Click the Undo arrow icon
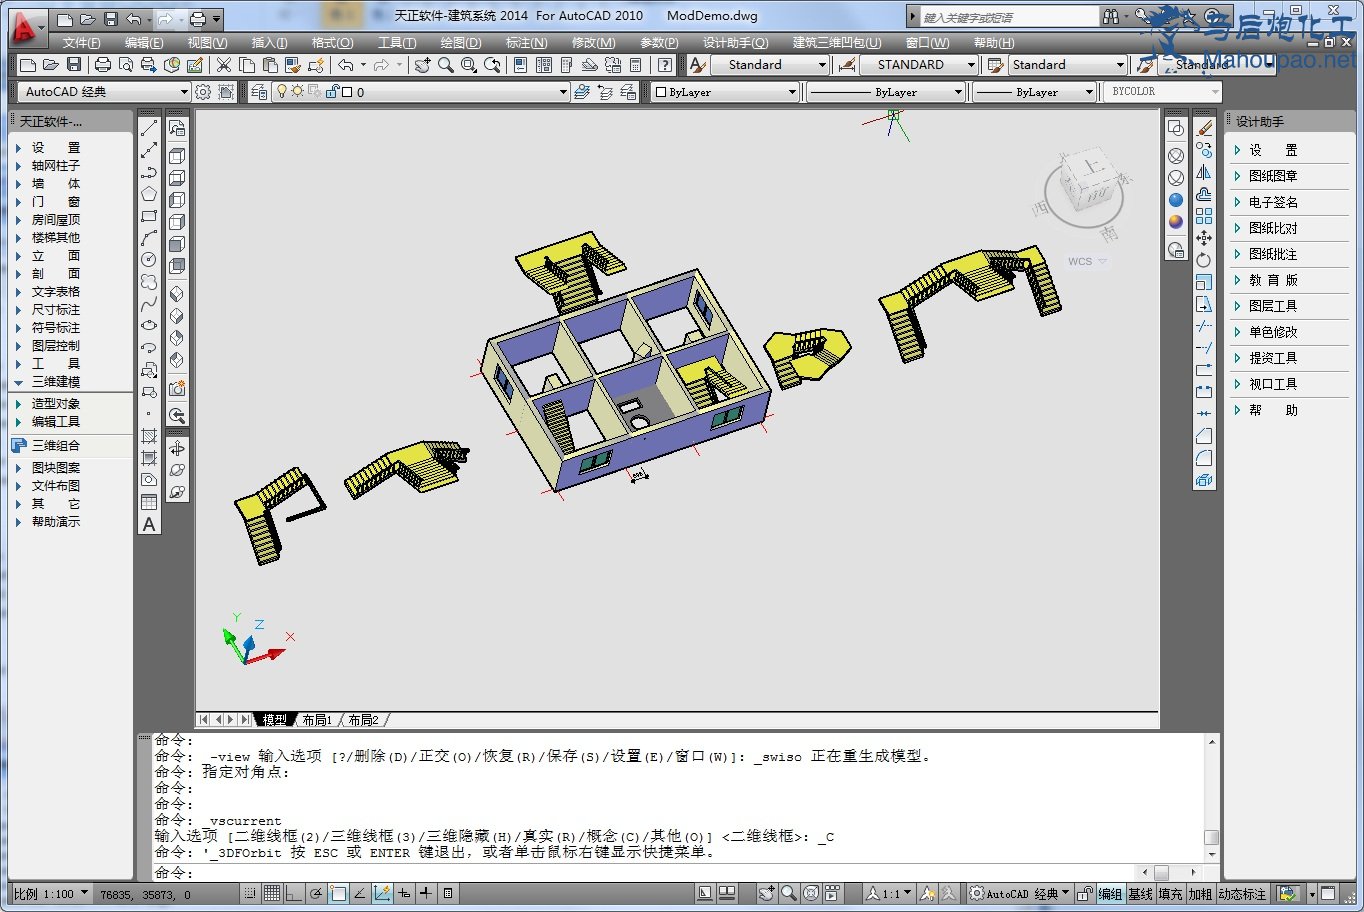 coord(345,65)
